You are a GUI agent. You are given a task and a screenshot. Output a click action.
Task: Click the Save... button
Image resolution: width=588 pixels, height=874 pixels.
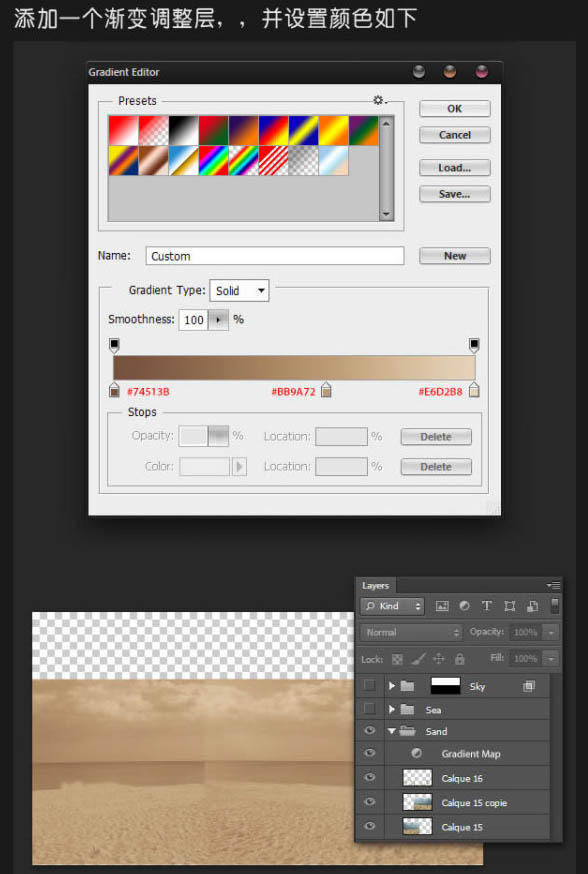click(455, 194)
